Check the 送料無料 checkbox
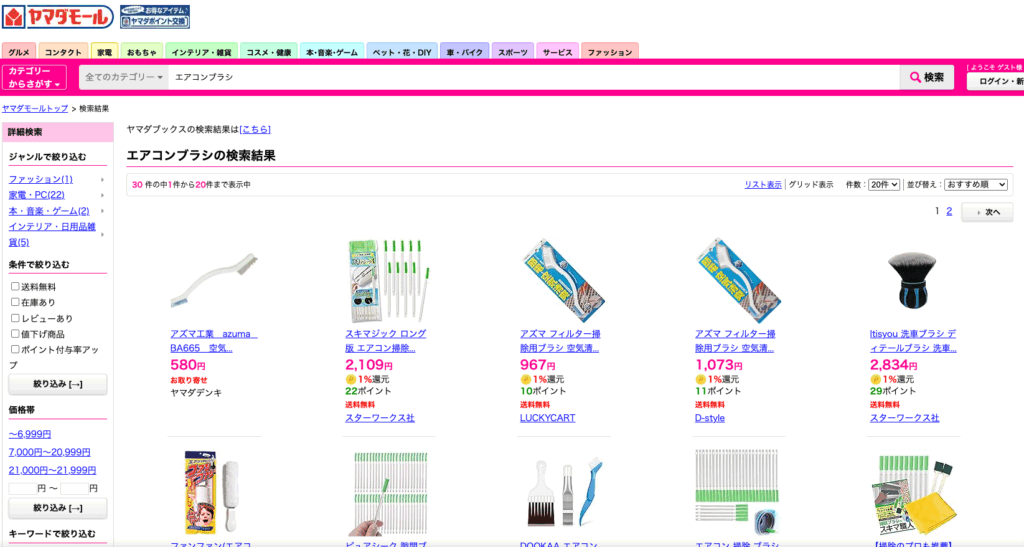Viewport: 1024px width, 547px height. (15, 287)
